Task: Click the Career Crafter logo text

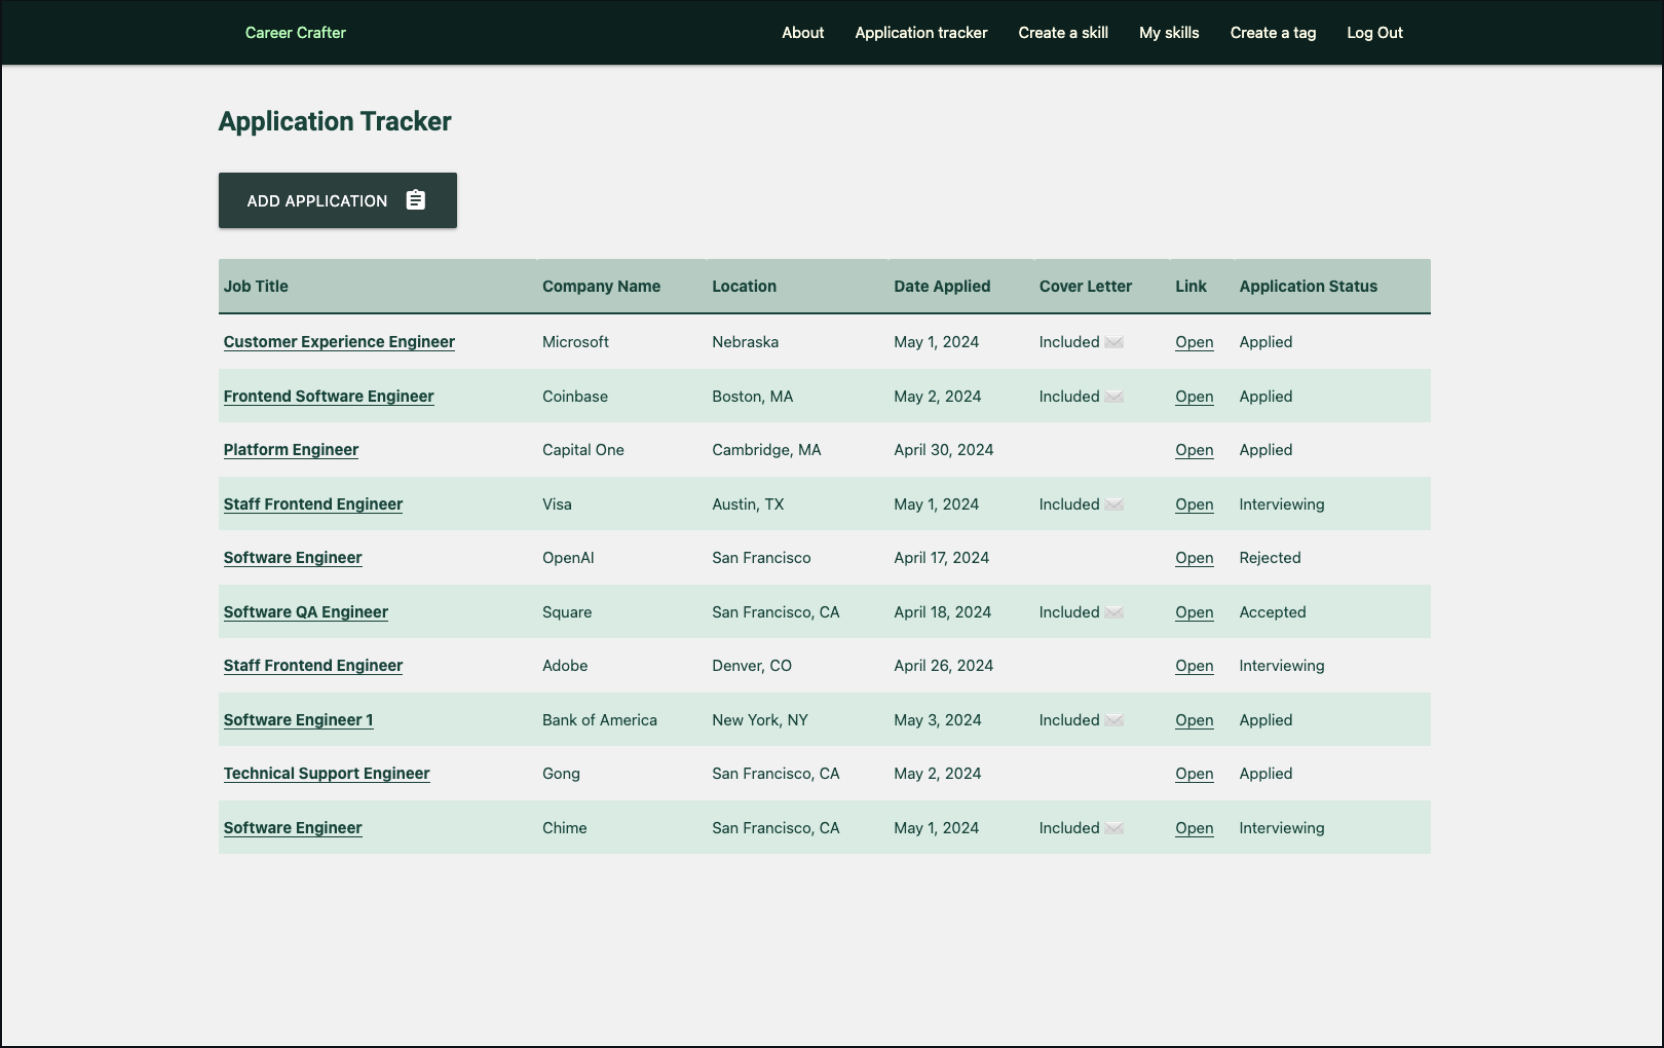Action: [295, 33]
